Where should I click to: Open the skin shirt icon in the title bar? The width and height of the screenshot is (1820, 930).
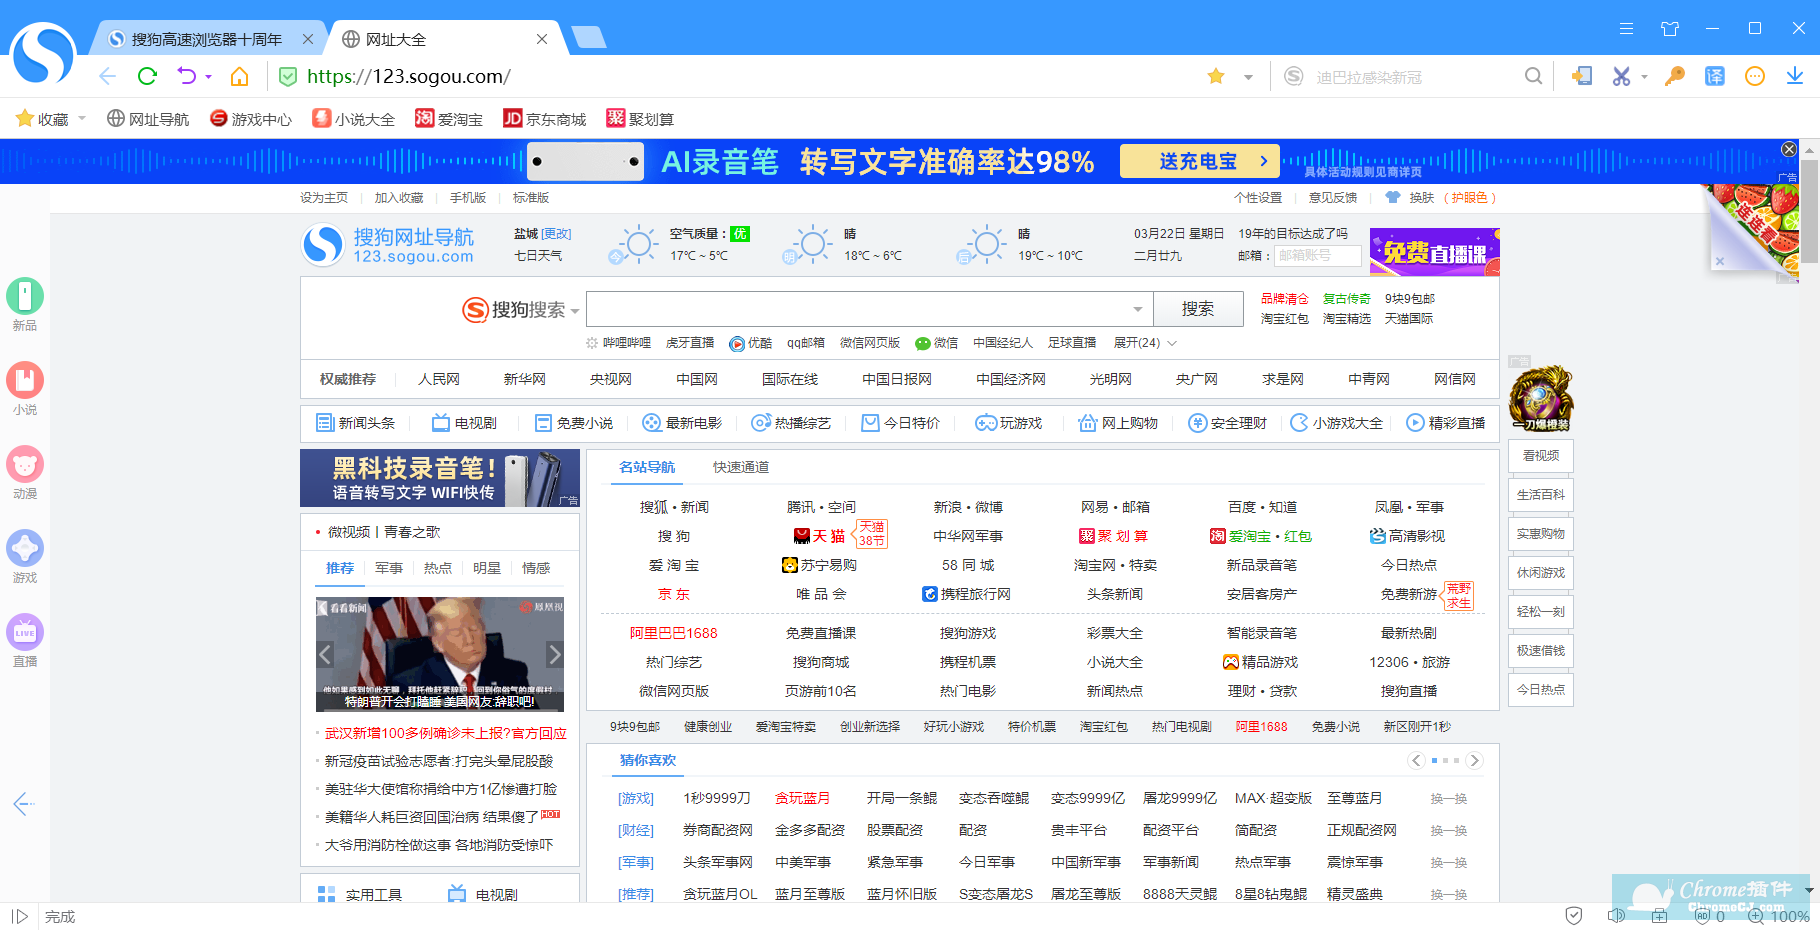pyautogui.click(x=1670, y=28)
